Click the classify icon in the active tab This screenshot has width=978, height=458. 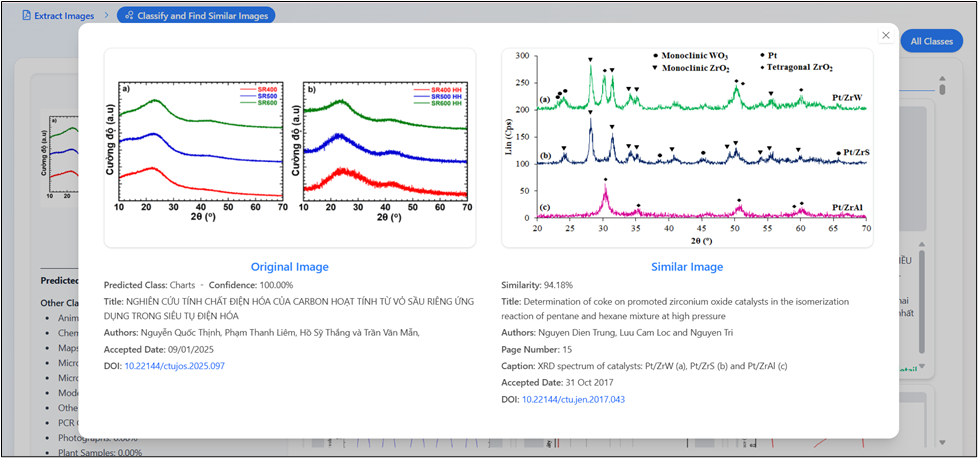pos(129,16)
